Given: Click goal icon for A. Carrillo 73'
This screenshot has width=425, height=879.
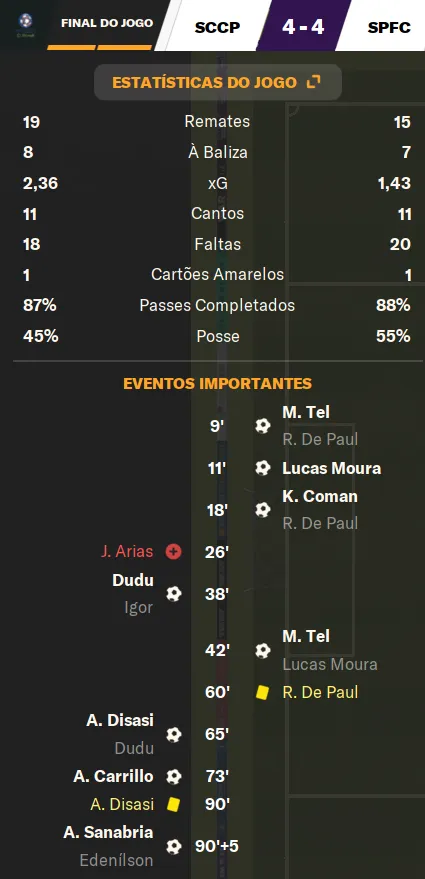Looking at the screenshot, I should click(174, 776).
